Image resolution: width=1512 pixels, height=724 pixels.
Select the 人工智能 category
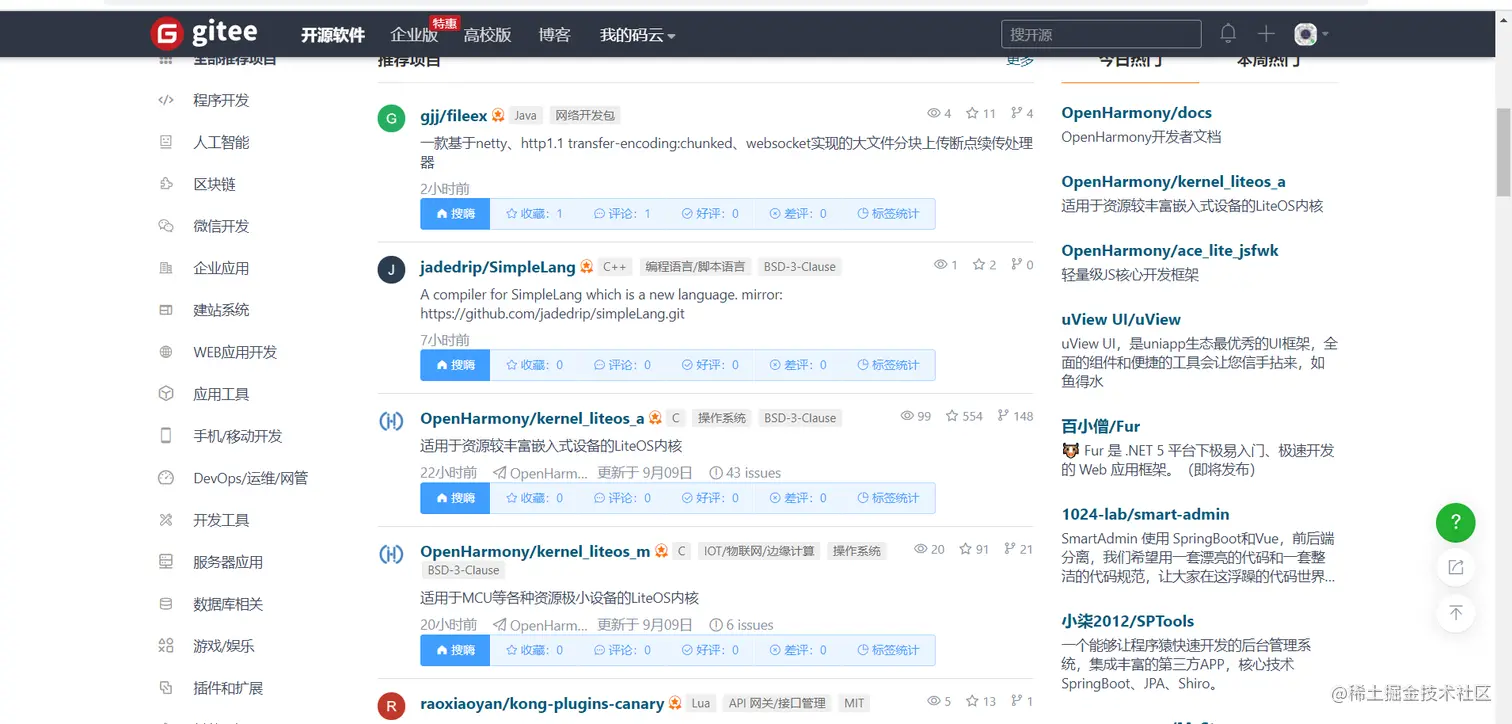(221, 142)
